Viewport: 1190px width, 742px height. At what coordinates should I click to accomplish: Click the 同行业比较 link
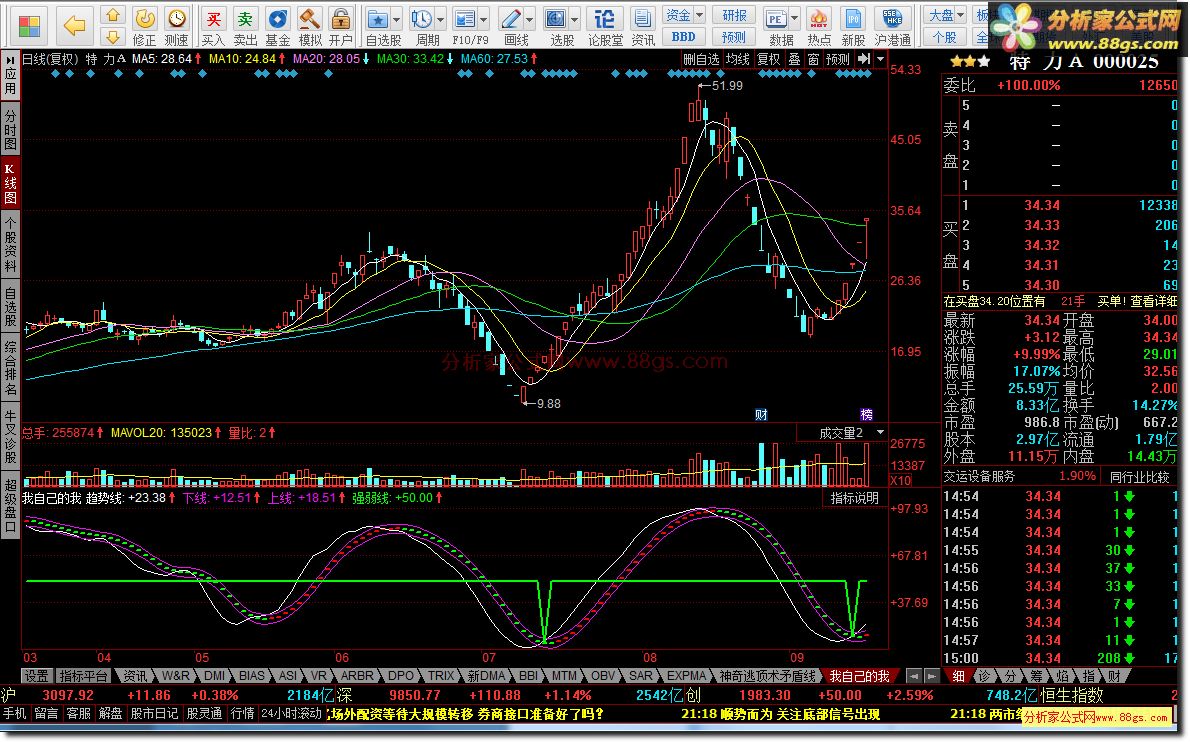click(1139, 476)
